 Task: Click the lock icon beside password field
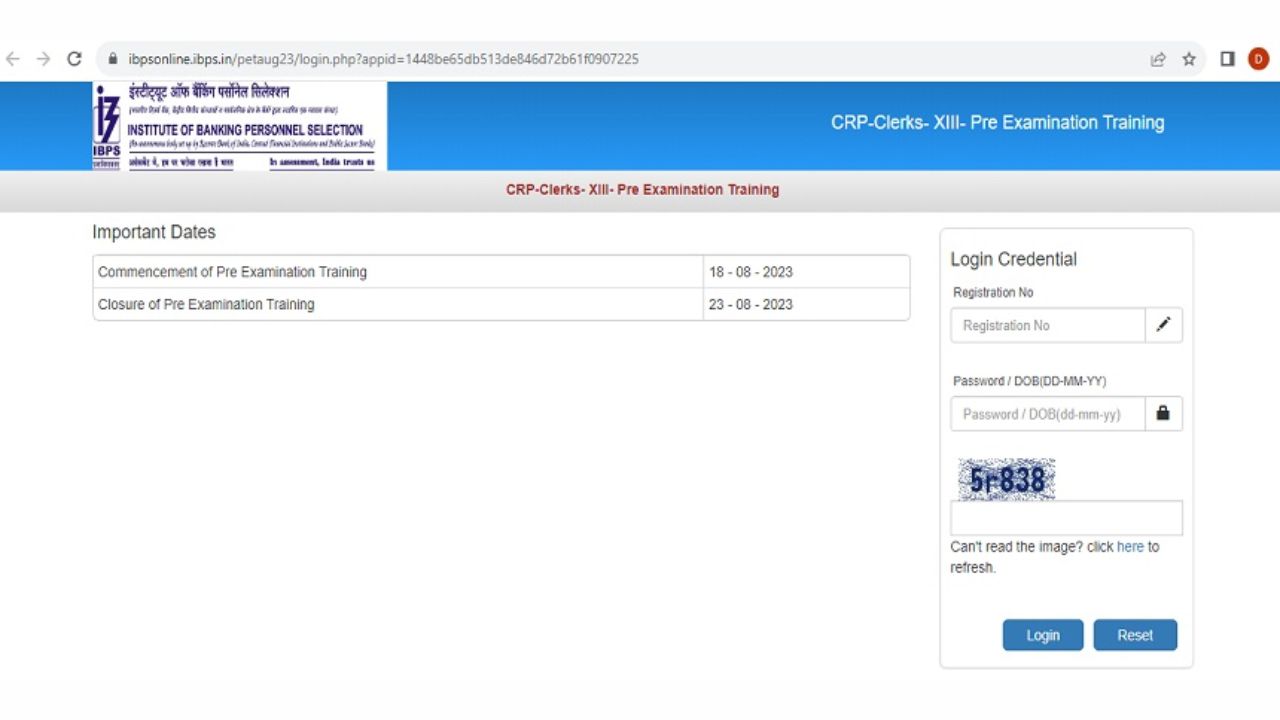pyautogui.click(x=1163, y=413)
